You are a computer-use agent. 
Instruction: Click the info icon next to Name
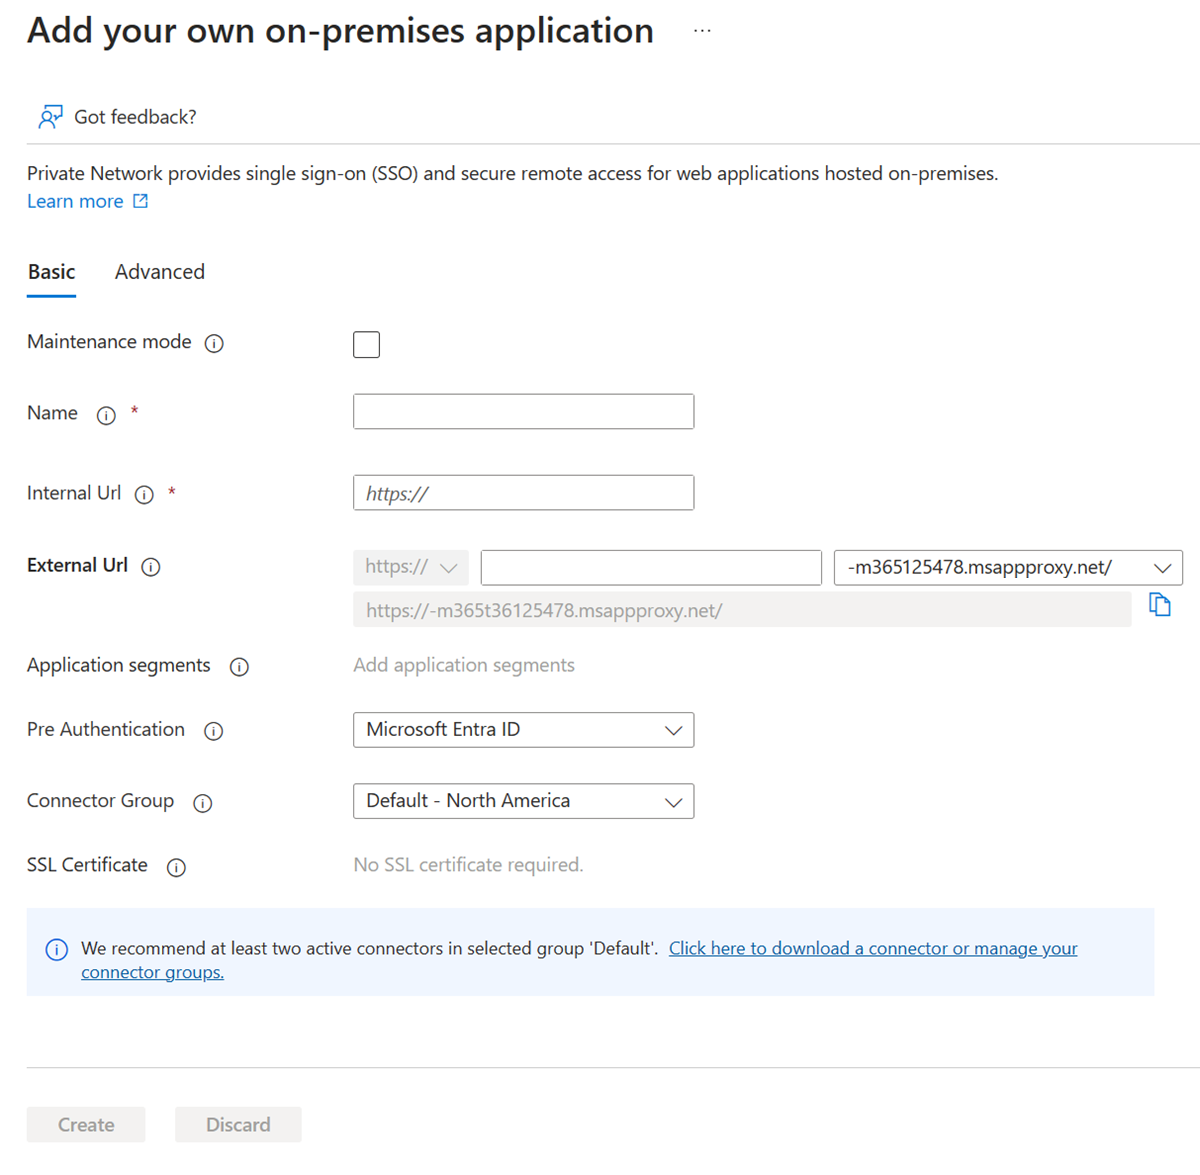point(106,416)
